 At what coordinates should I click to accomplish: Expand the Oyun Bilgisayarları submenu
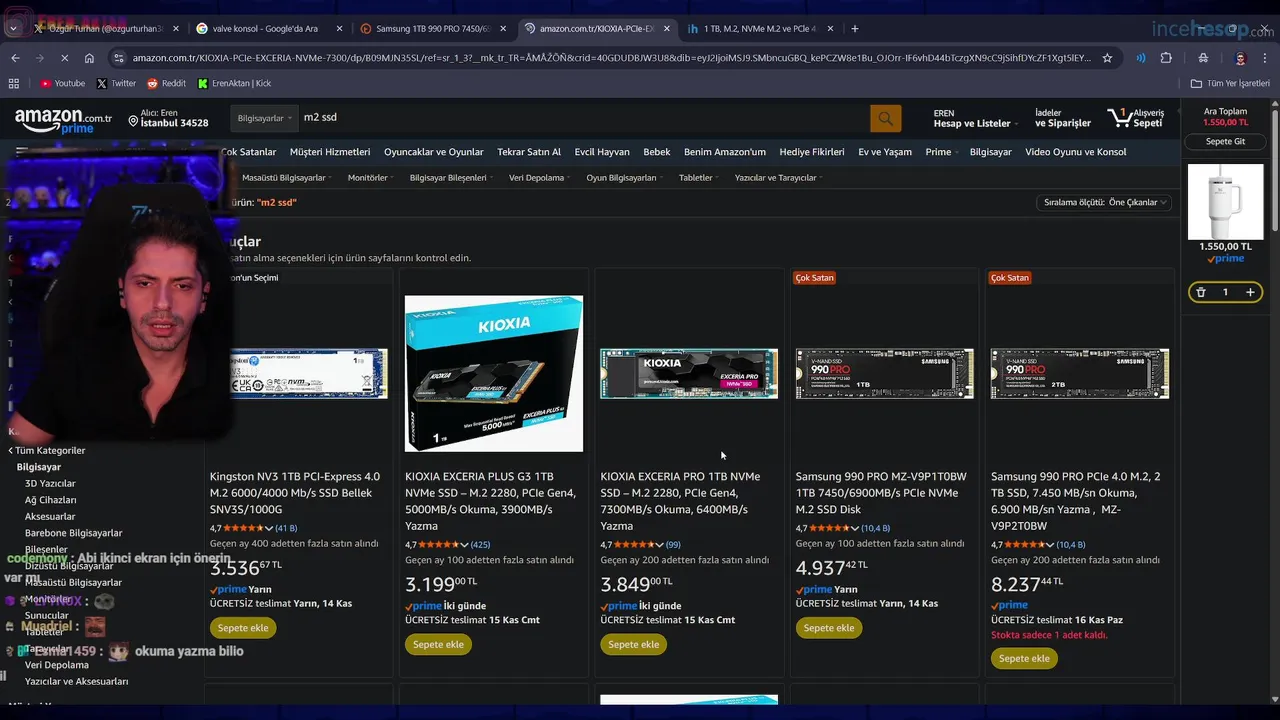click(625, 178)
